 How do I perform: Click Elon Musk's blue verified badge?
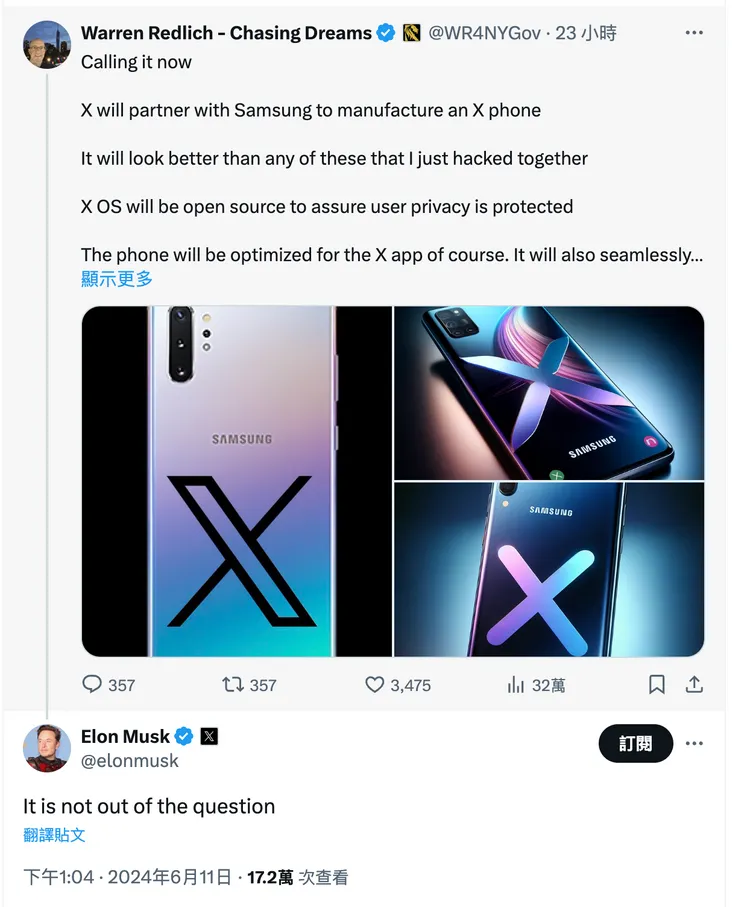pyautogui.click(x=184, y=737)
